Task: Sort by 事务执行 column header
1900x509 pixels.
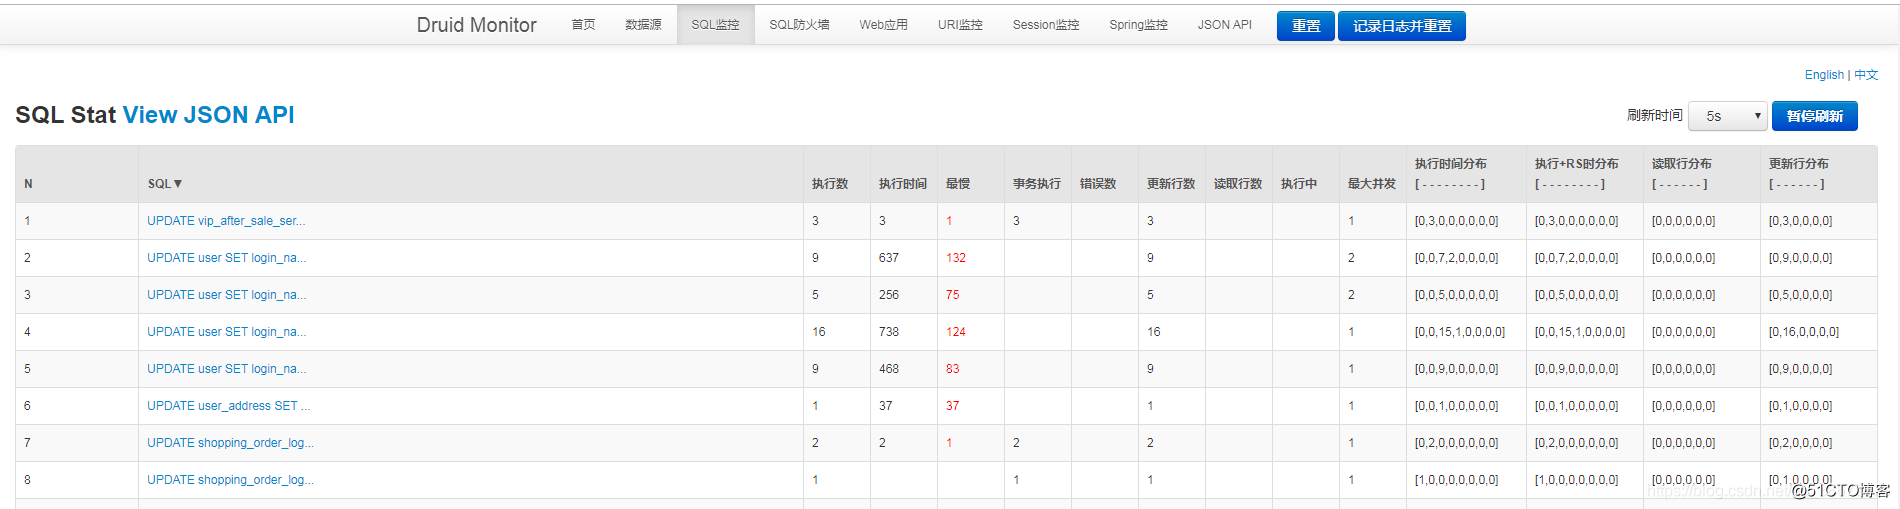Action: (x=1036, y=184)
